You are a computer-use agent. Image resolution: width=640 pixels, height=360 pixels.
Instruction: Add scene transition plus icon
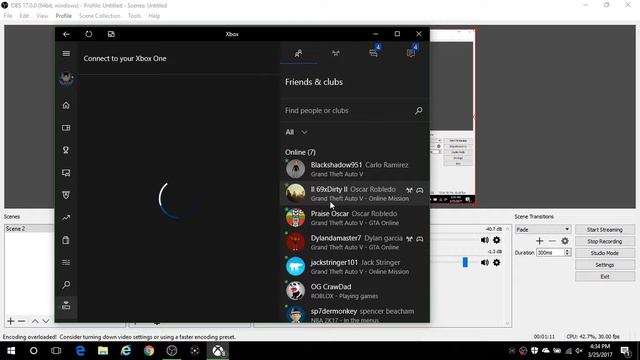[x=540, y=241]
